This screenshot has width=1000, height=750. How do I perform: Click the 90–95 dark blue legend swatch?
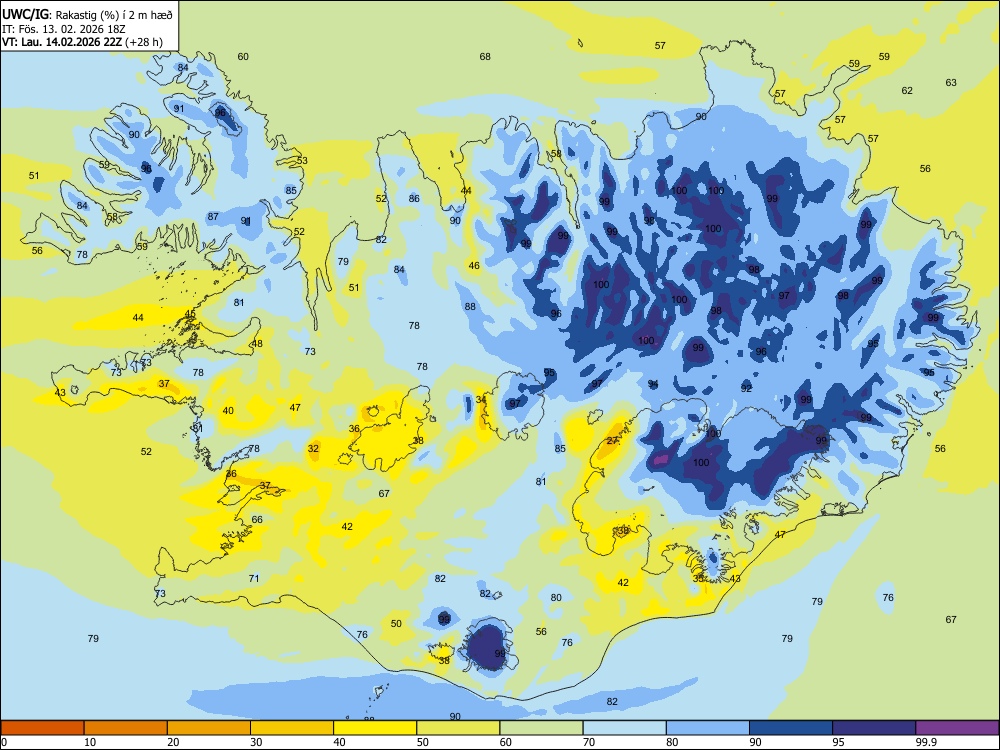[791, 728]
